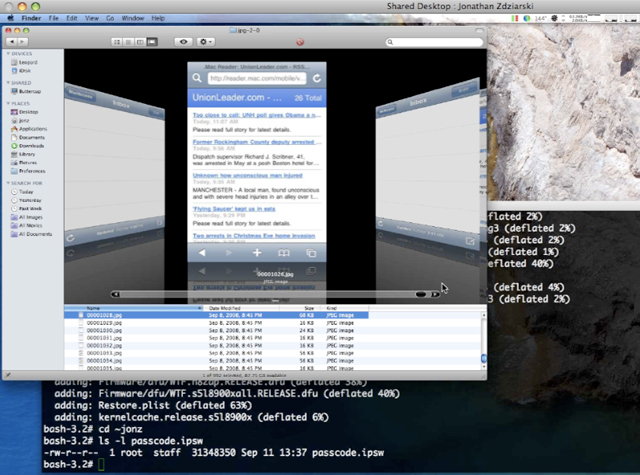
Task: Go back using toolbar back arrow
Action: (13, 42)
